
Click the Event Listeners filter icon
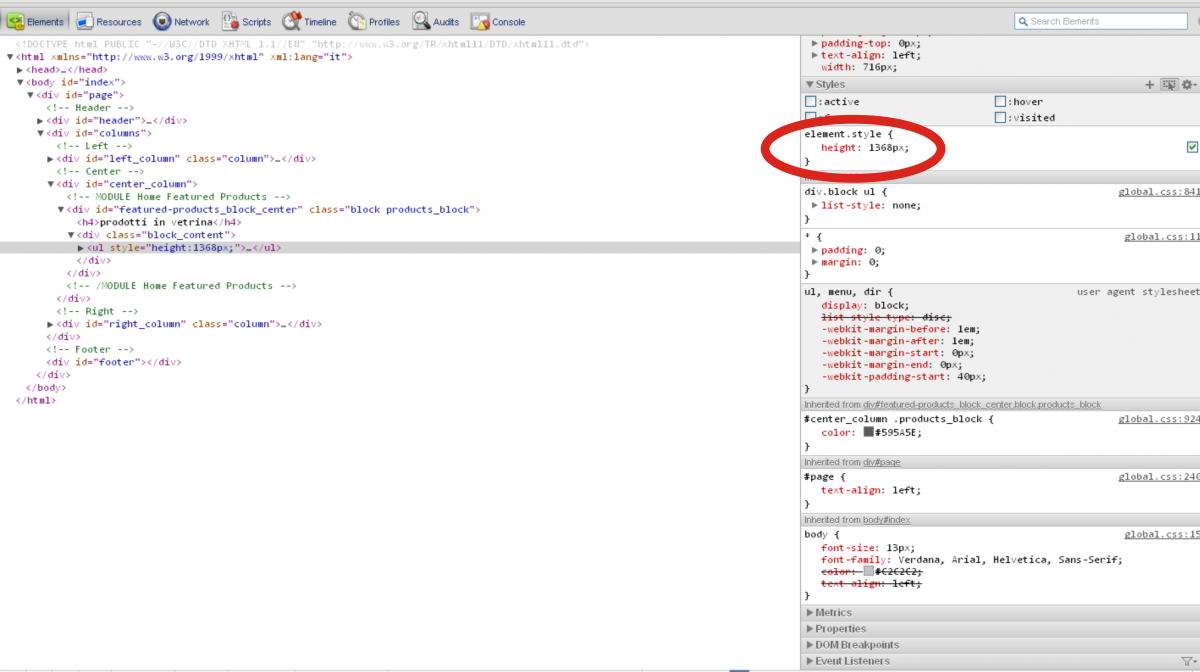click(x=1187, y=661)
